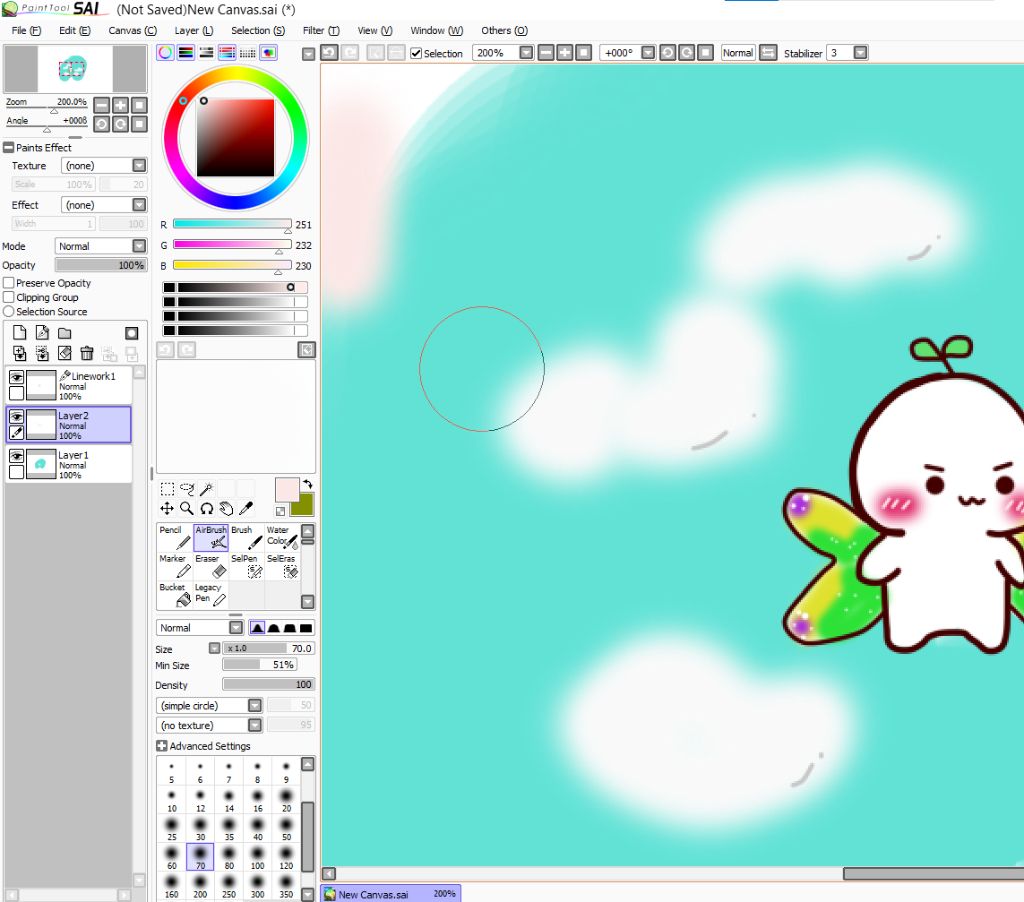Open the File menu
The height and width of the screenshot is (902, 1024).
[26, 31]
